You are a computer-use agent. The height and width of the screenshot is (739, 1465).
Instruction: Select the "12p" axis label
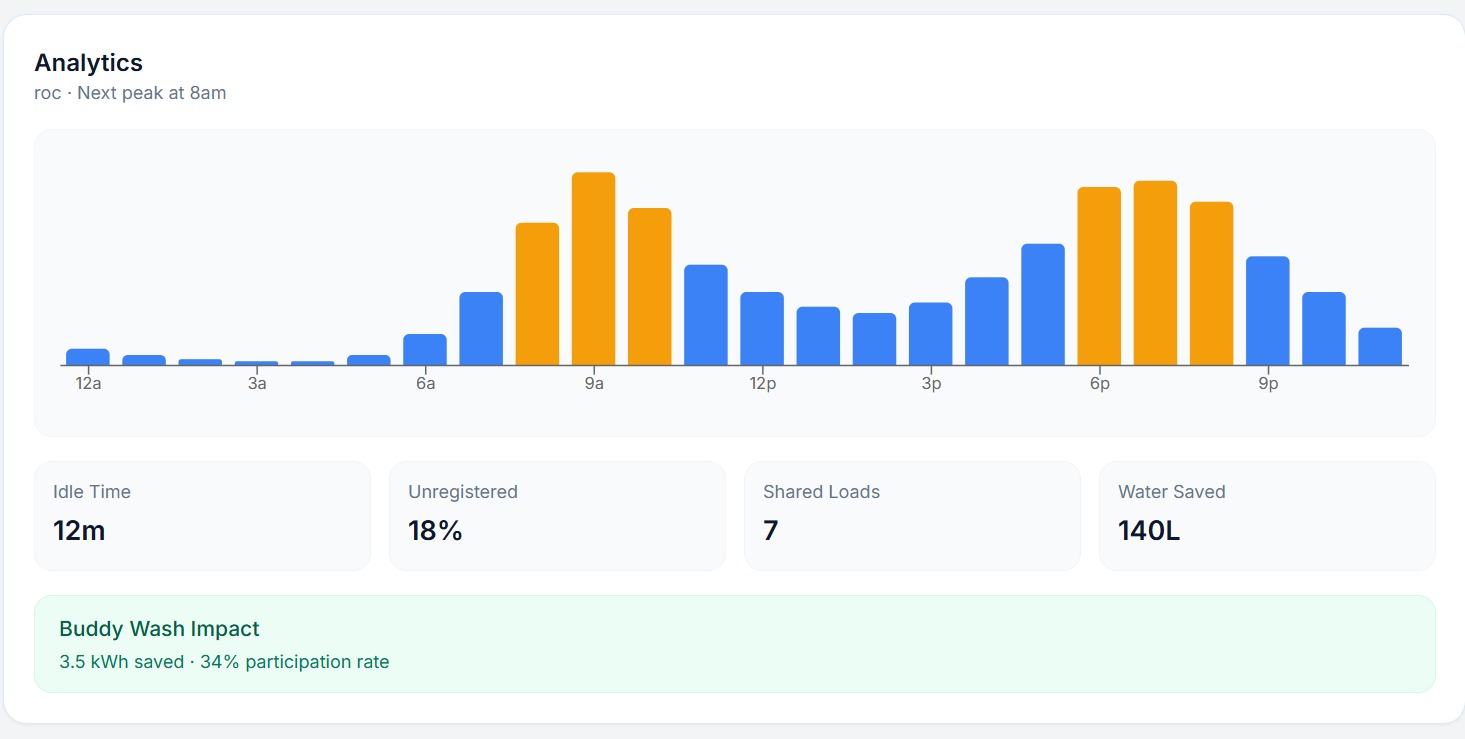point(762,384)
